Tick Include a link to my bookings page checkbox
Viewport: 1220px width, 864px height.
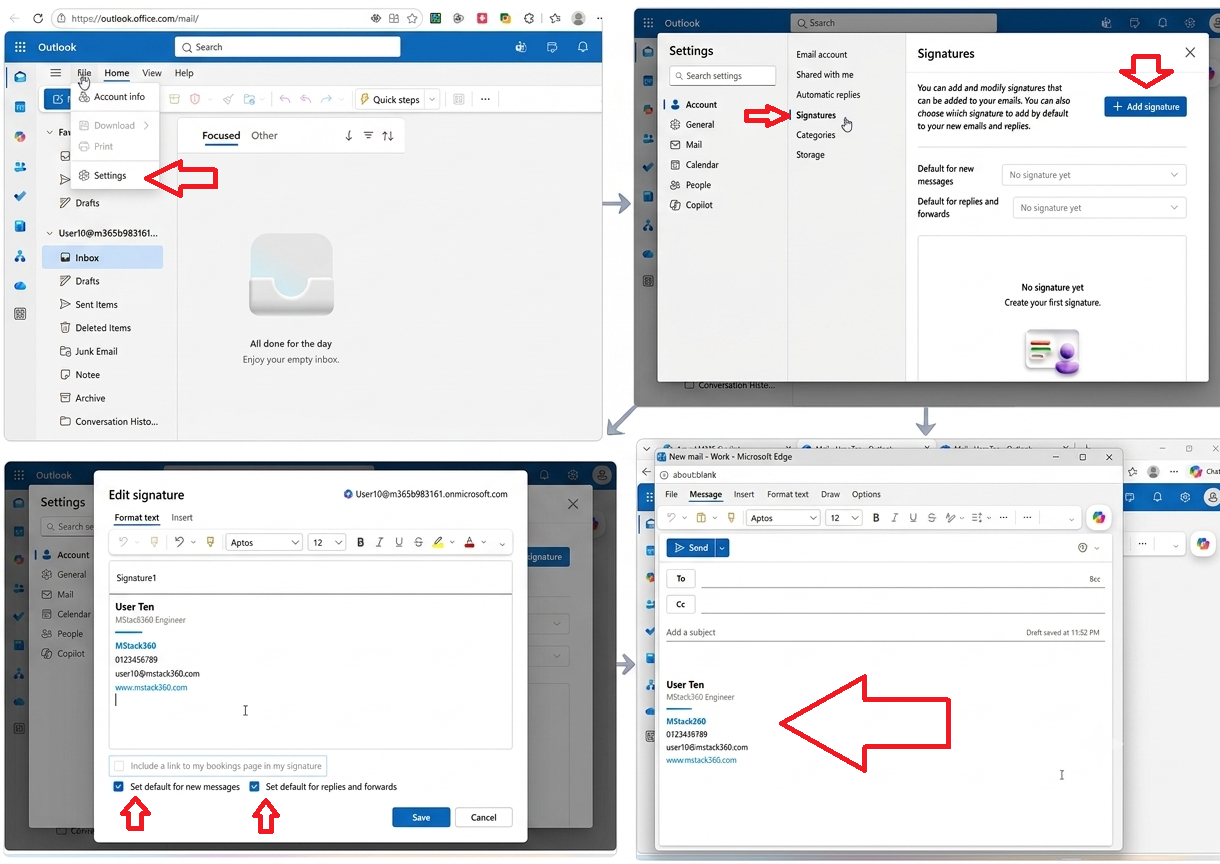120,766
